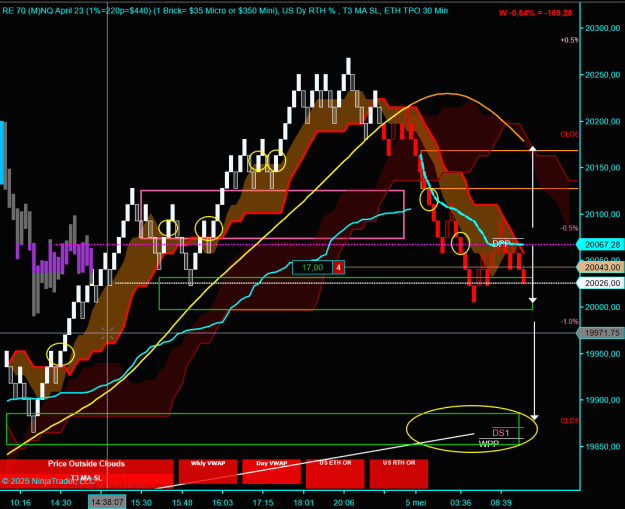The image size is (625, 509).
Task: Click the Day VWAP indicator box
Action: coord(271,472)
